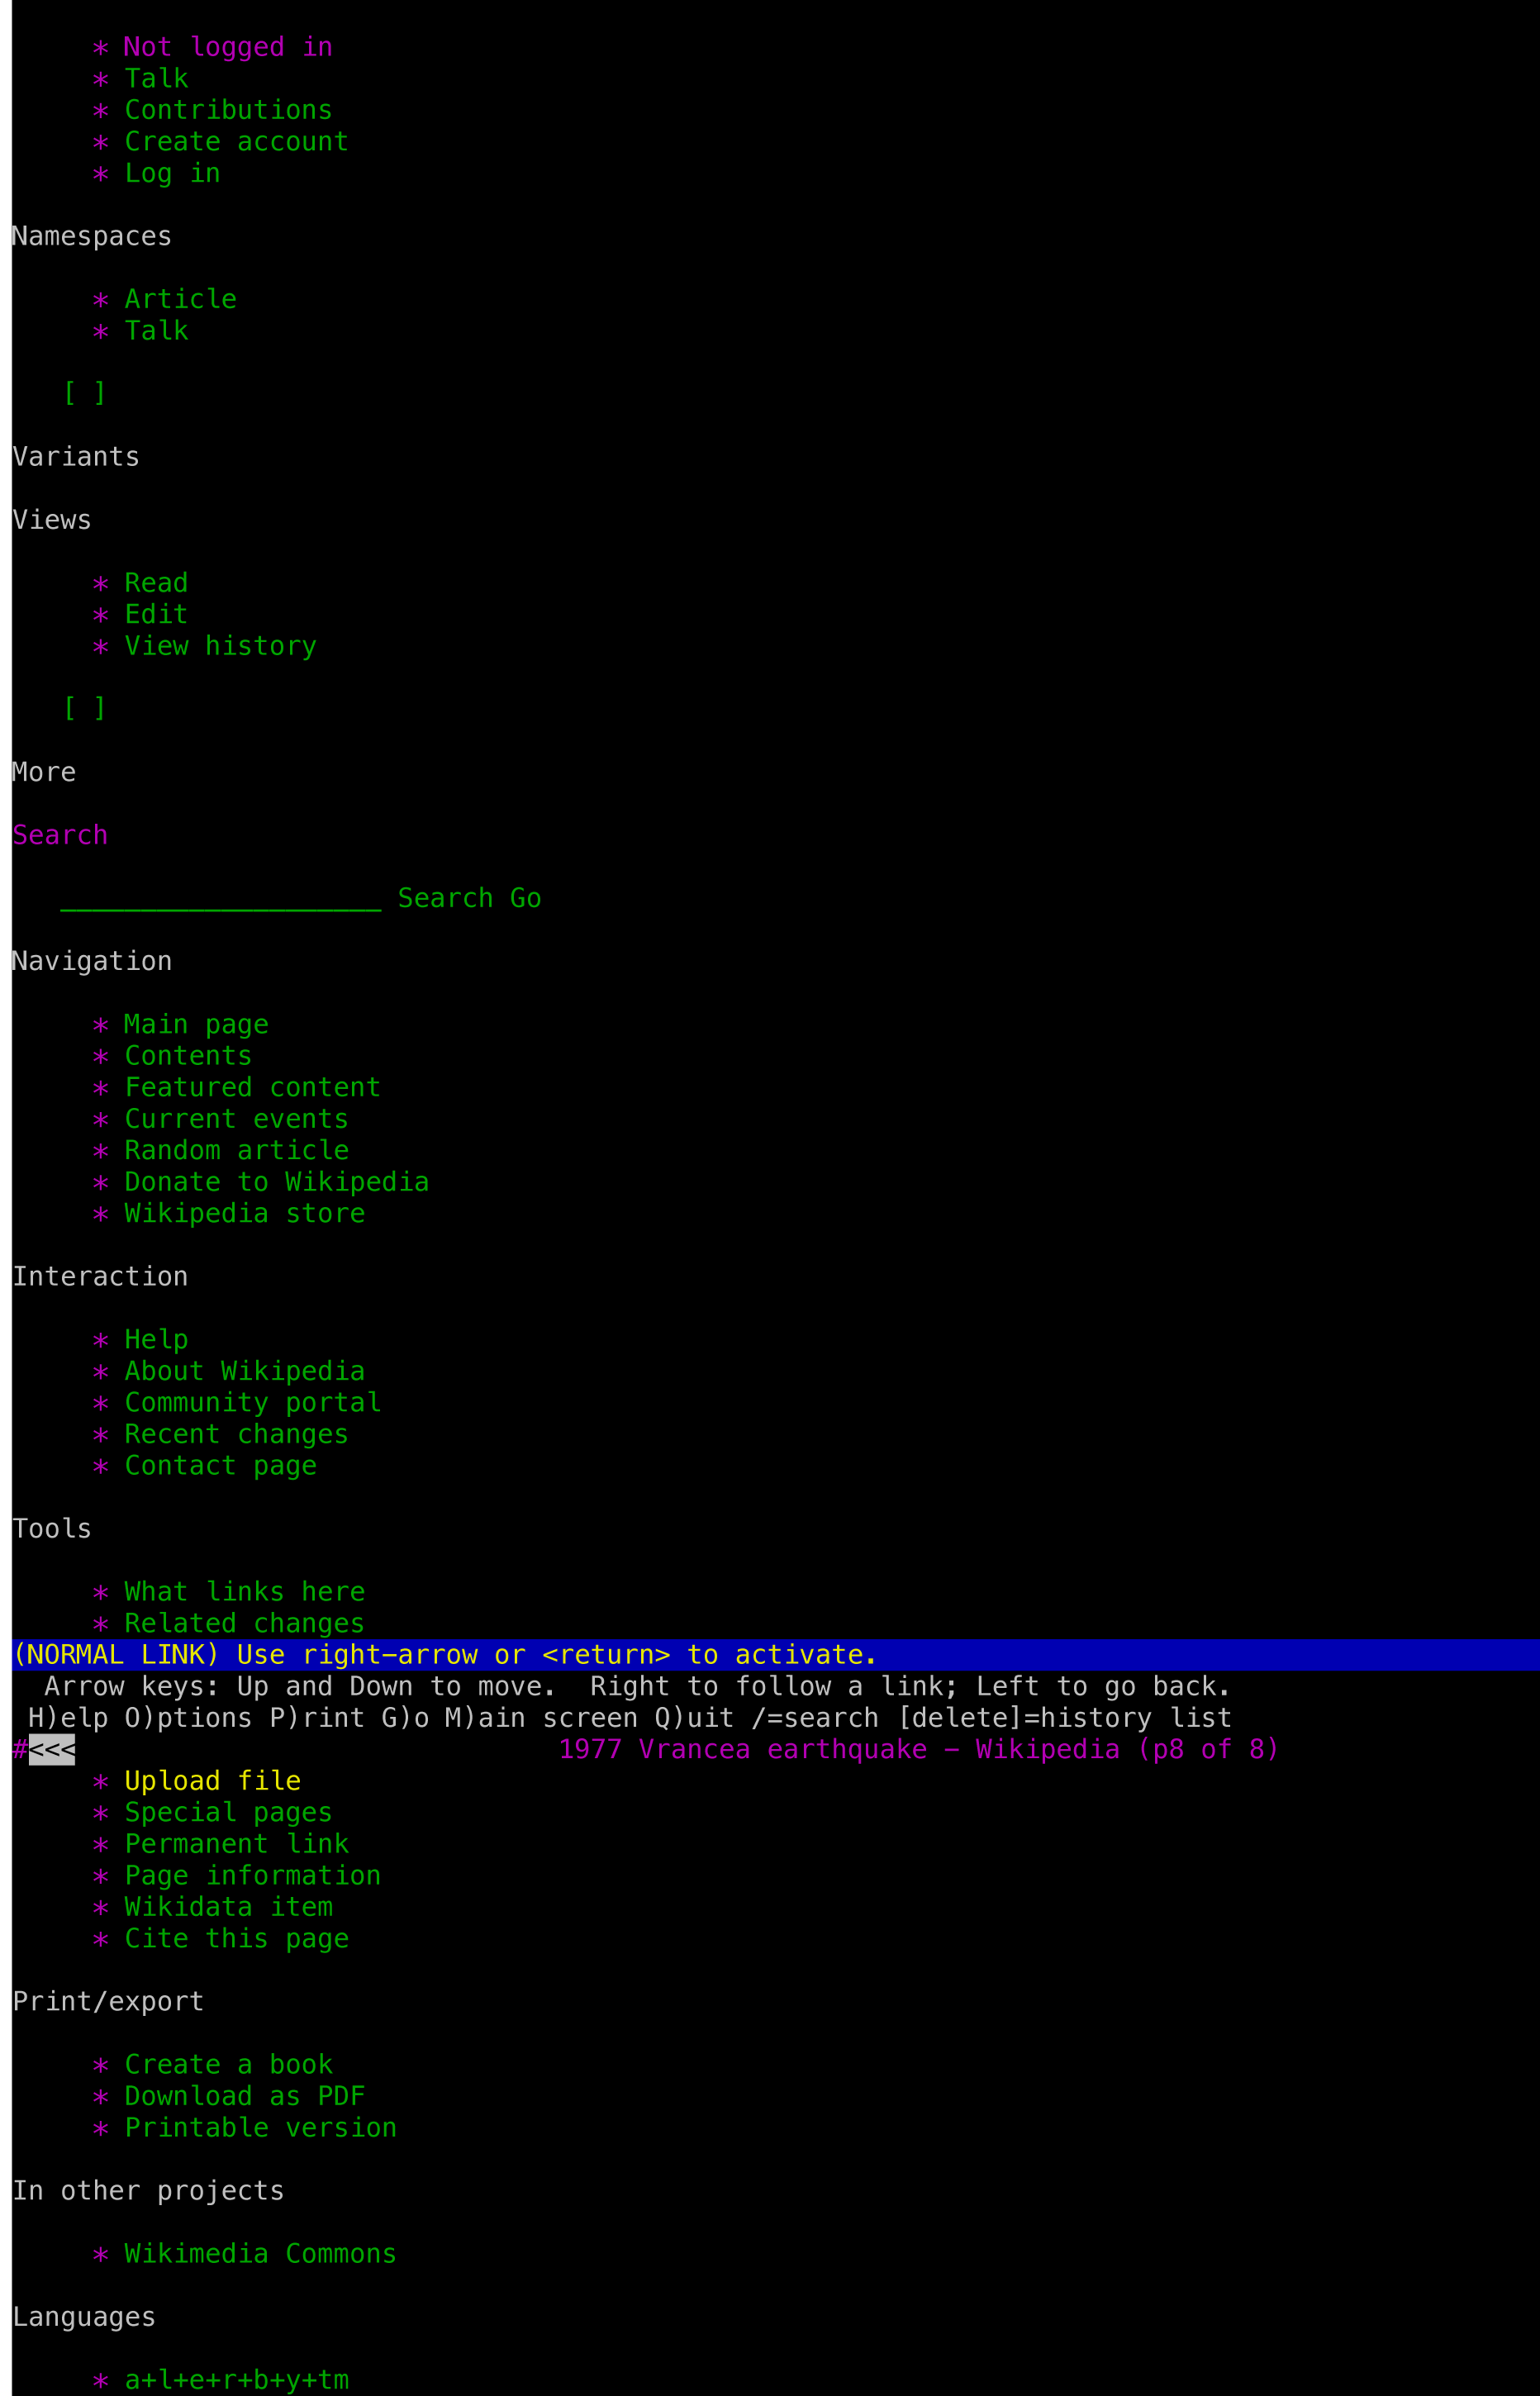Switch to the Edit view
Screen dimensions: 1540x2396
[156, 615]
